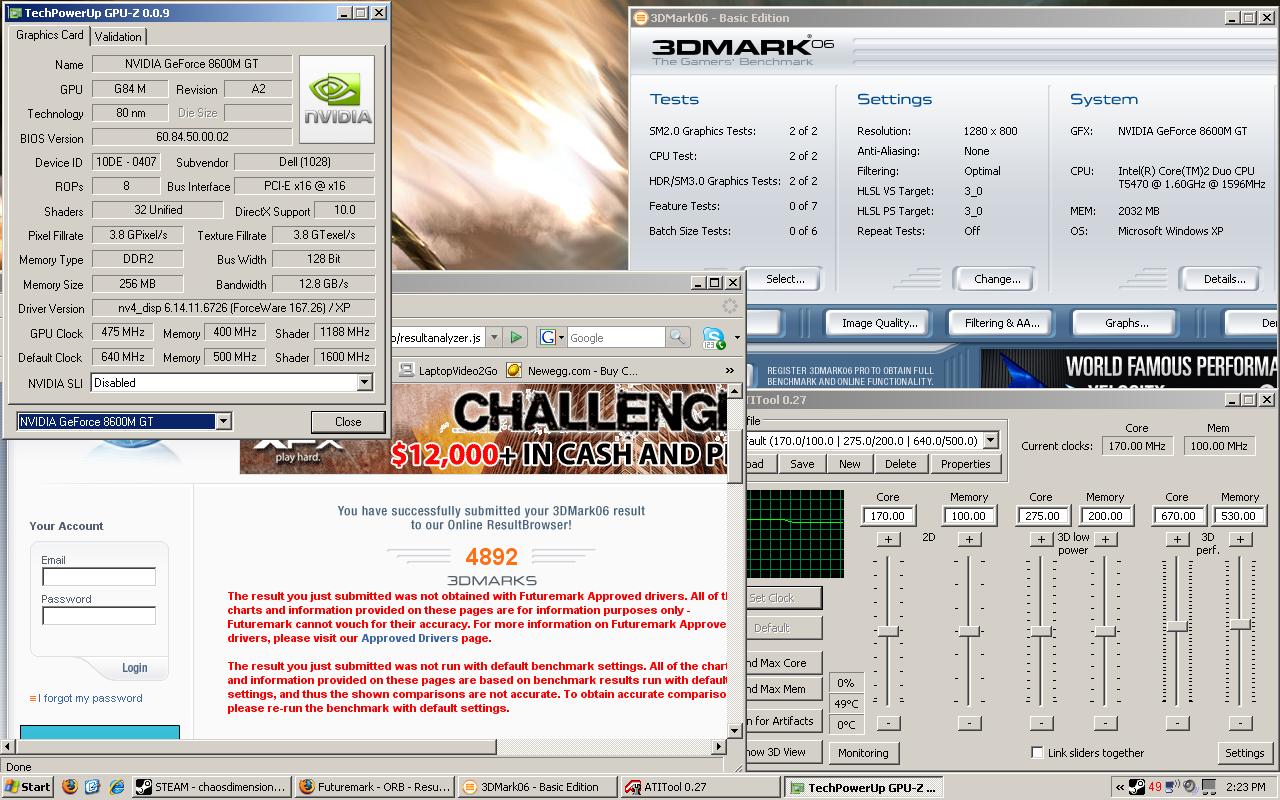Open the Skype toolbar dropdown arrow
Screen dimensions: 1280x800
[x=736, y=337]
